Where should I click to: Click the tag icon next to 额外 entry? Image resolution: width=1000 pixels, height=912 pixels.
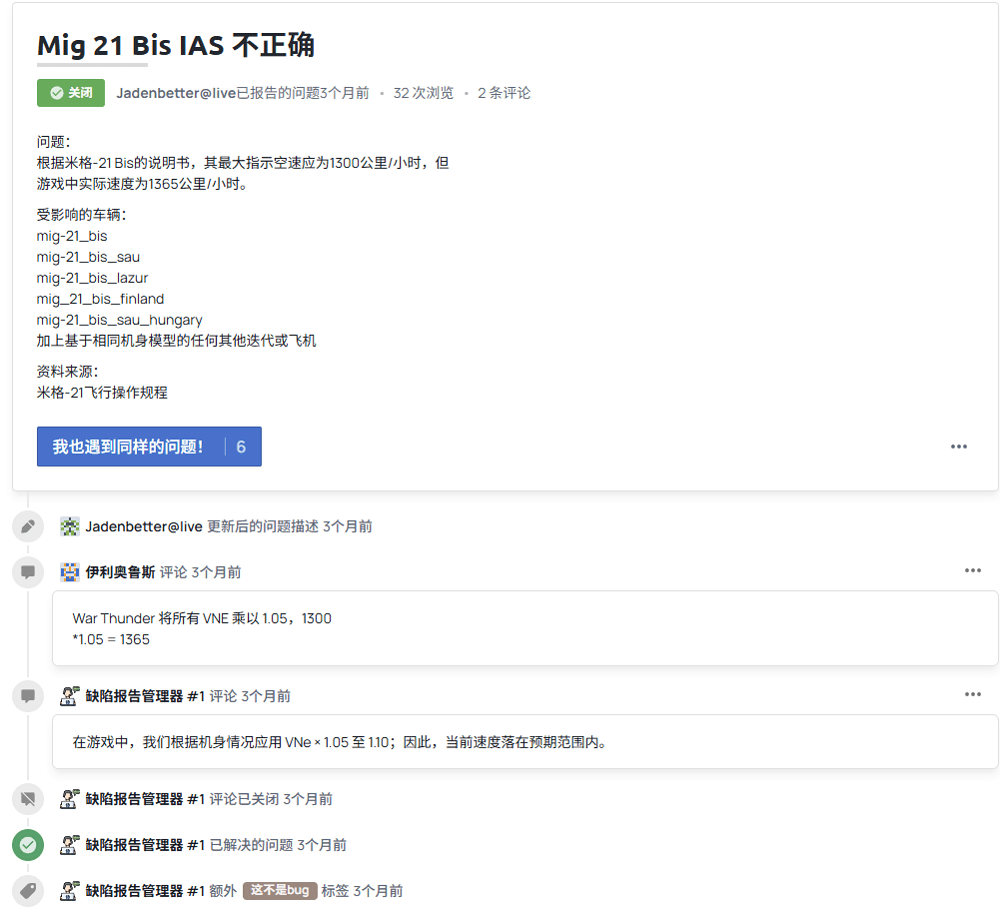(28, 890)
